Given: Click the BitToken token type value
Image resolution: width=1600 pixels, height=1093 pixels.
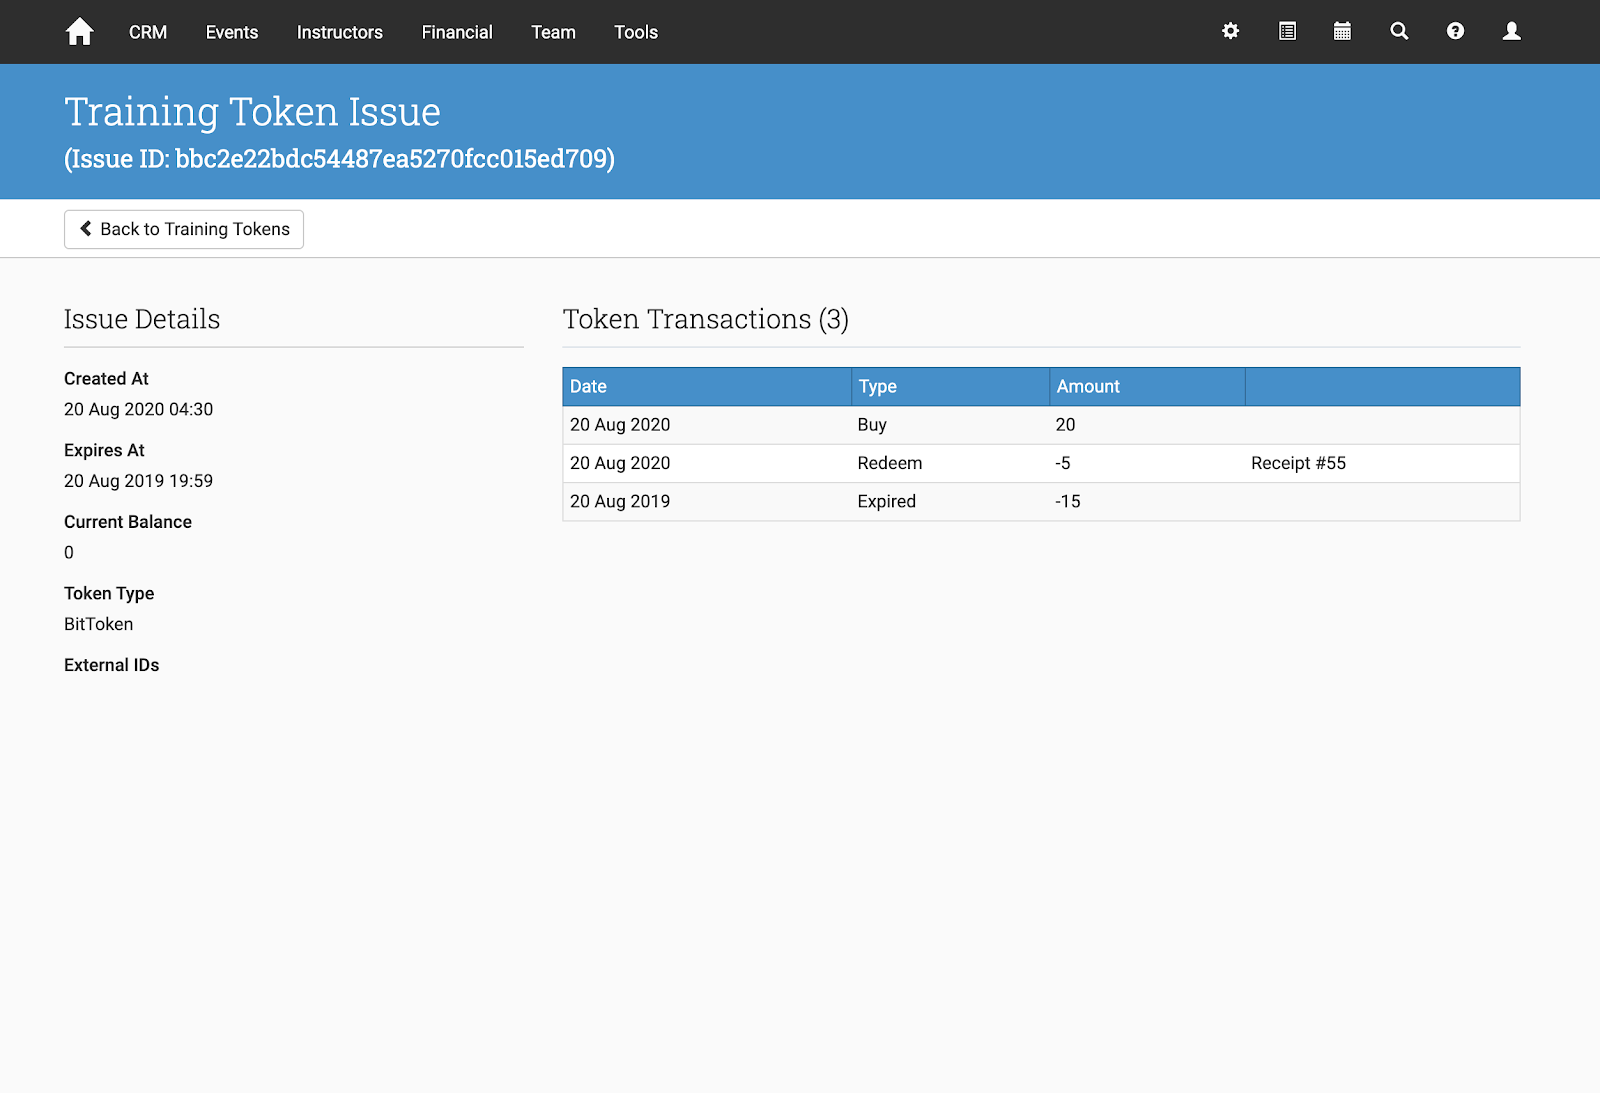Looking at the screenshot, I should pos(98,624).
